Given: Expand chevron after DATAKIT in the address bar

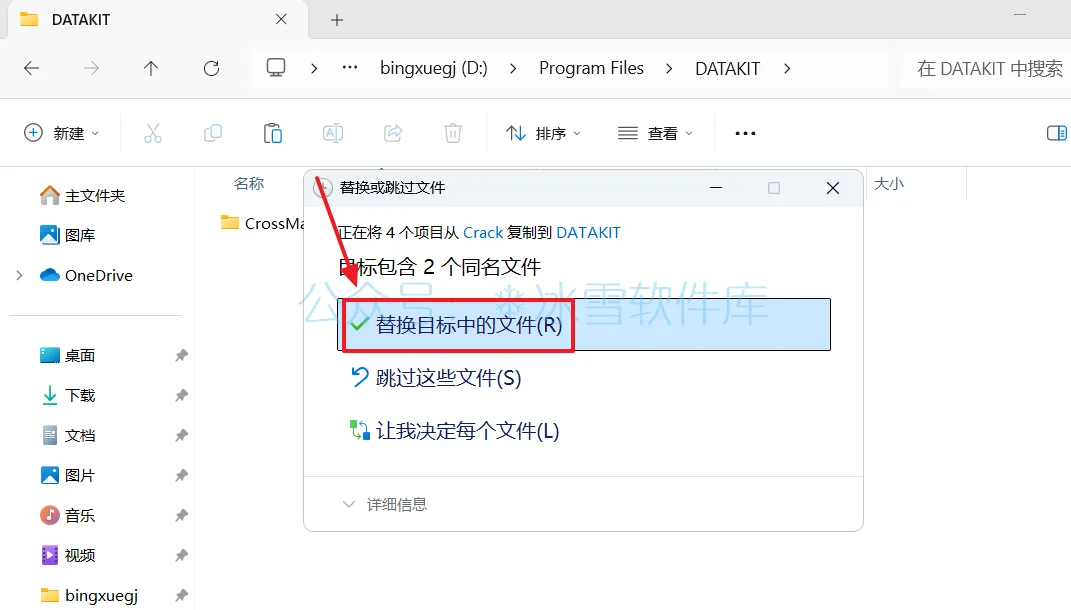Looking at the screenshot, I should pos(787,68).
